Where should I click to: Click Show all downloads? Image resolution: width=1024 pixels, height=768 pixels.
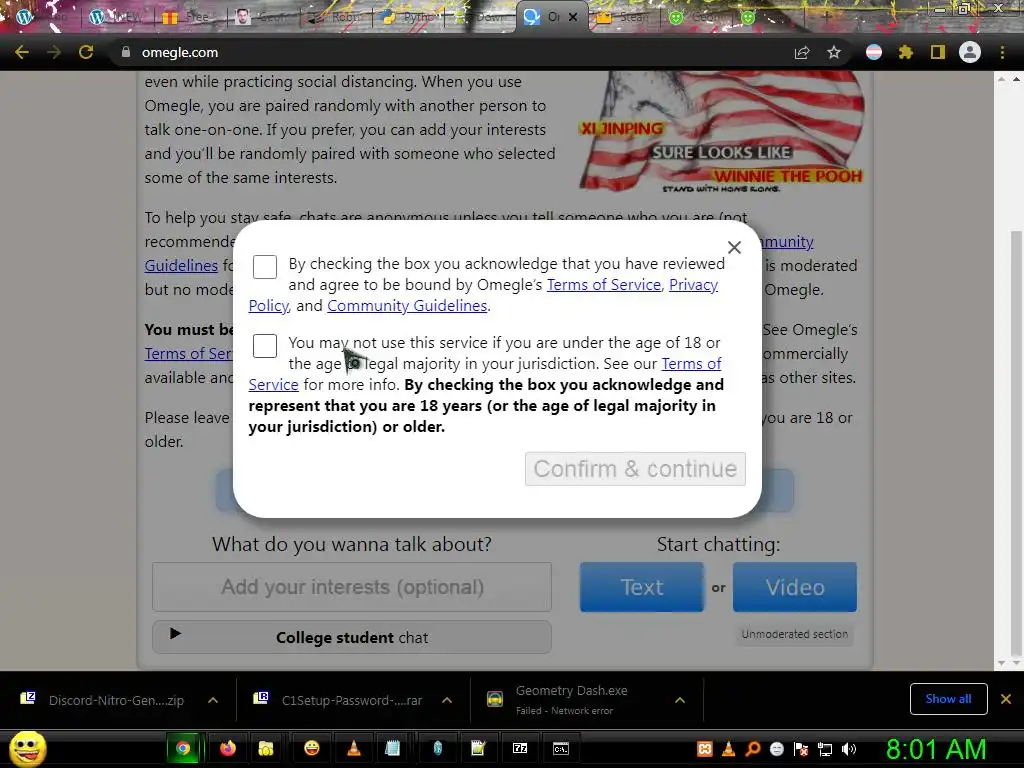point(948,699)
